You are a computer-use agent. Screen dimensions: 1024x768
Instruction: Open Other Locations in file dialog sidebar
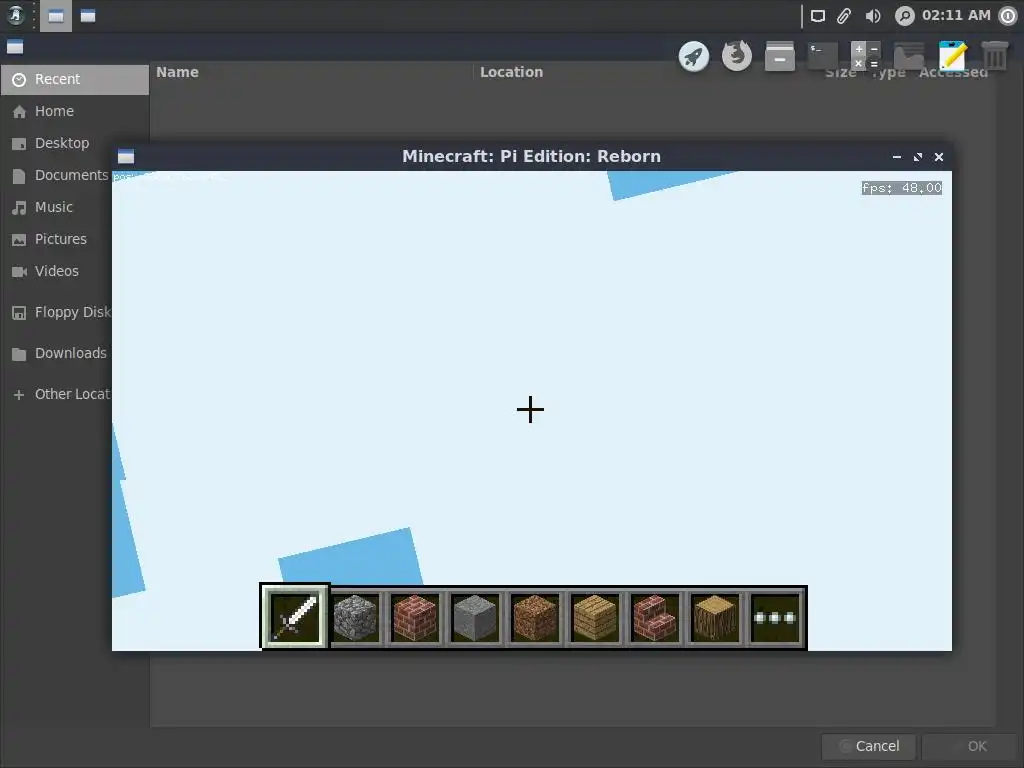57,394
